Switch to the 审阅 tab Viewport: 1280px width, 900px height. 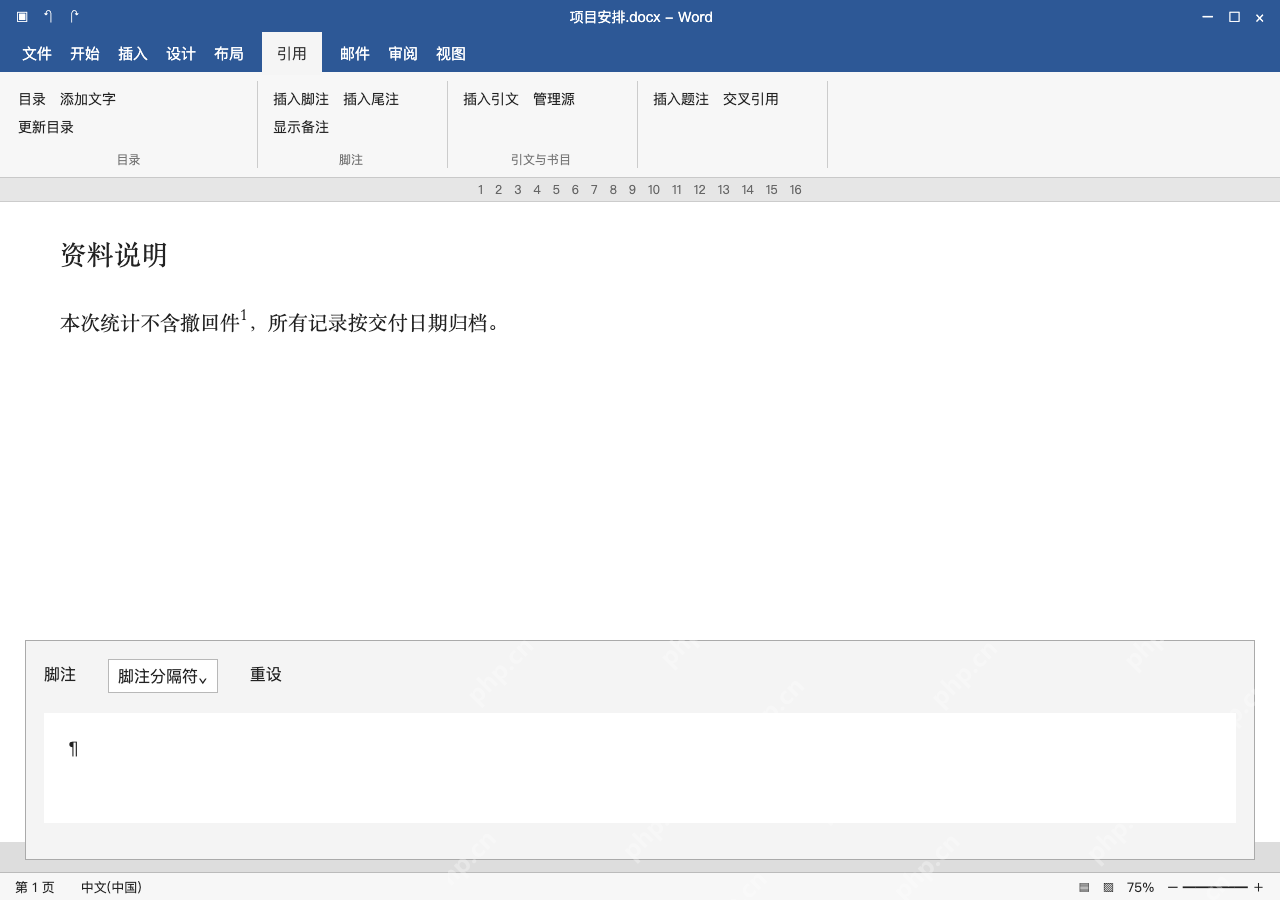point(403,54)
